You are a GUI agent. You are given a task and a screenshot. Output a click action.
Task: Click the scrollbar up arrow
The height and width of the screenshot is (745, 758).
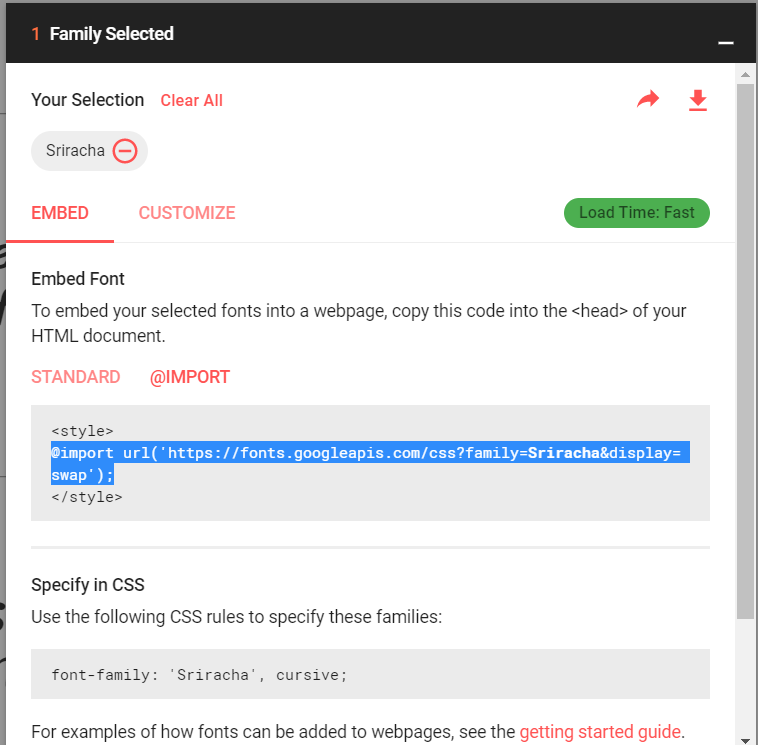(x=746, y=74)
